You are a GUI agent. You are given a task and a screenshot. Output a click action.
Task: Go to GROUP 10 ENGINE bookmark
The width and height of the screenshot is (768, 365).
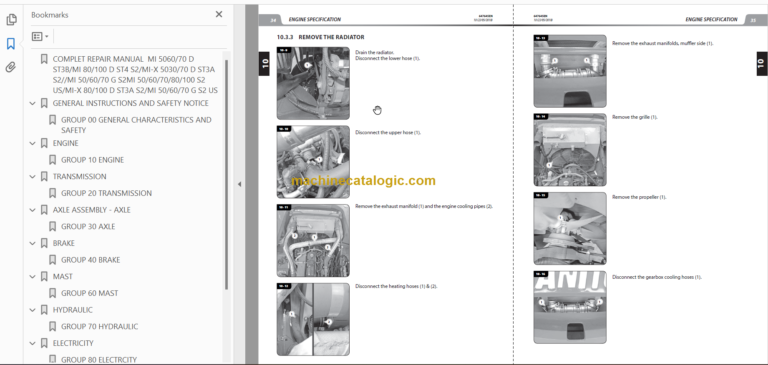click(x=92, y=160)
